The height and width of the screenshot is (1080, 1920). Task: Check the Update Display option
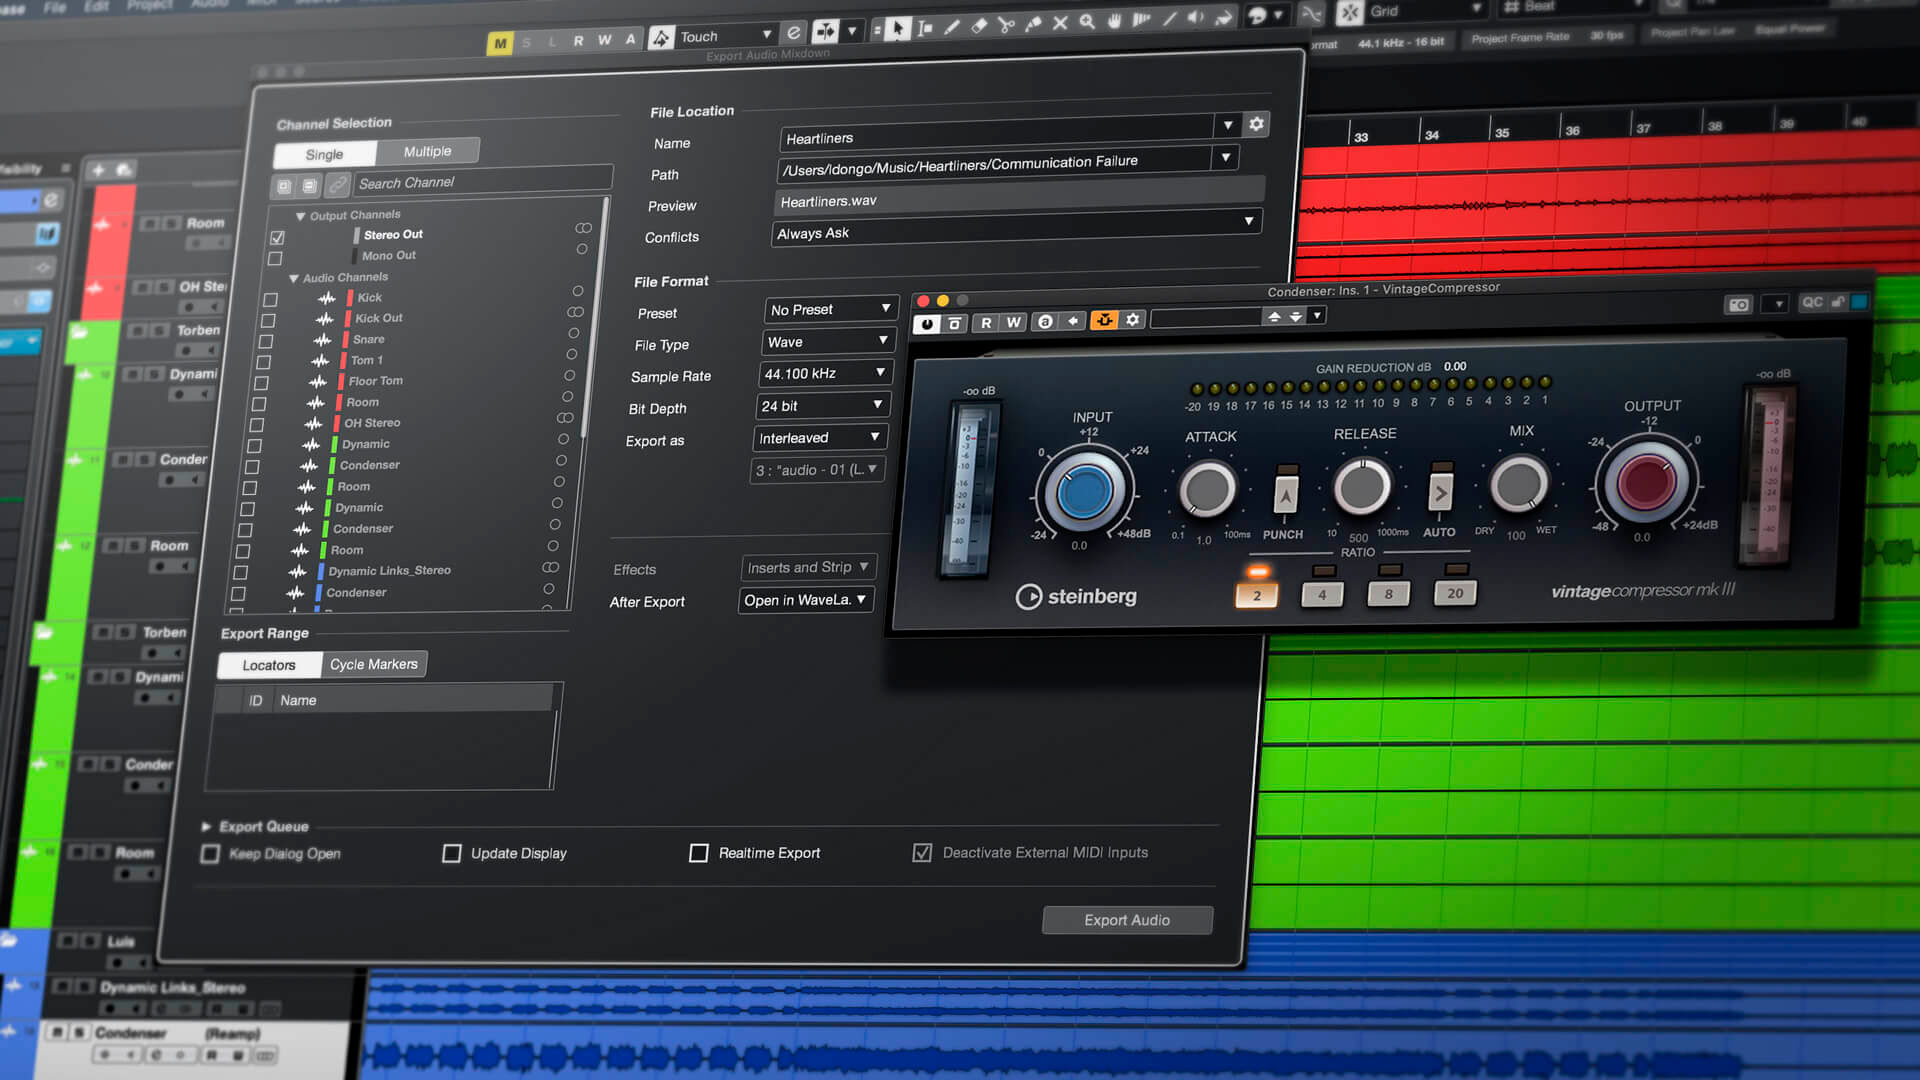[x=452, y=853]
